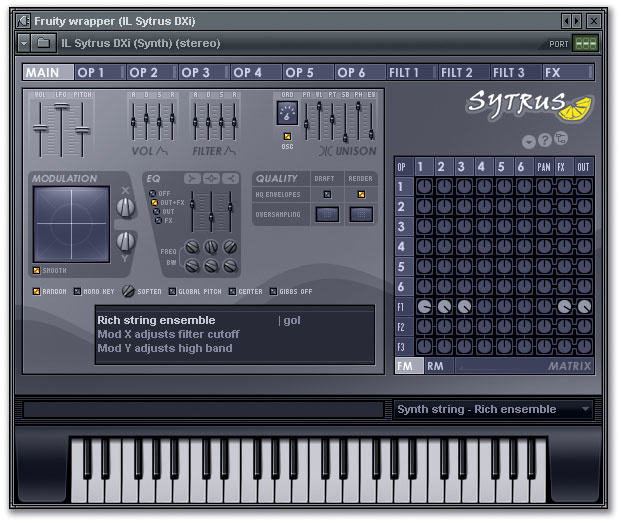Click the Soften knob
Image resolution: width=621 pixels, height=523 pixels.
(128, 291)
